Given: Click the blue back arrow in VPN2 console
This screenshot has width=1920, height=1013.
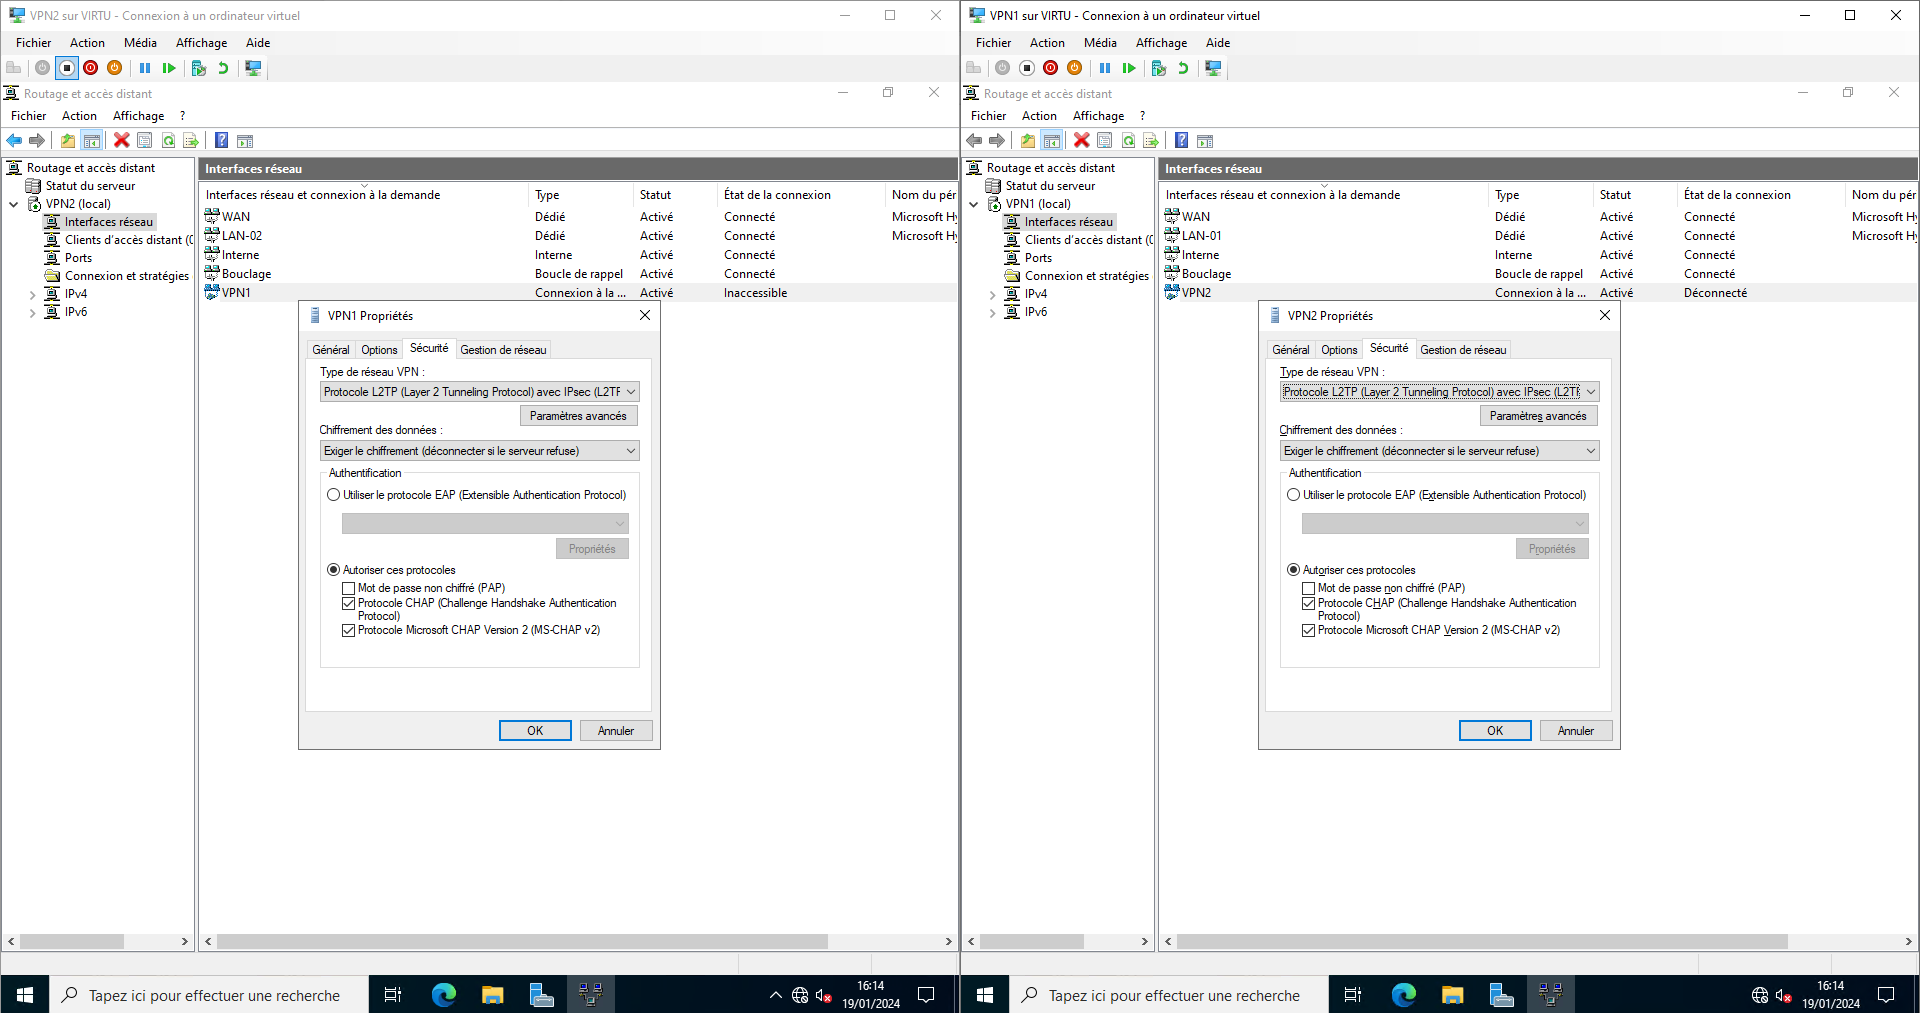Looking at the screenshot, I should (14, 141).
